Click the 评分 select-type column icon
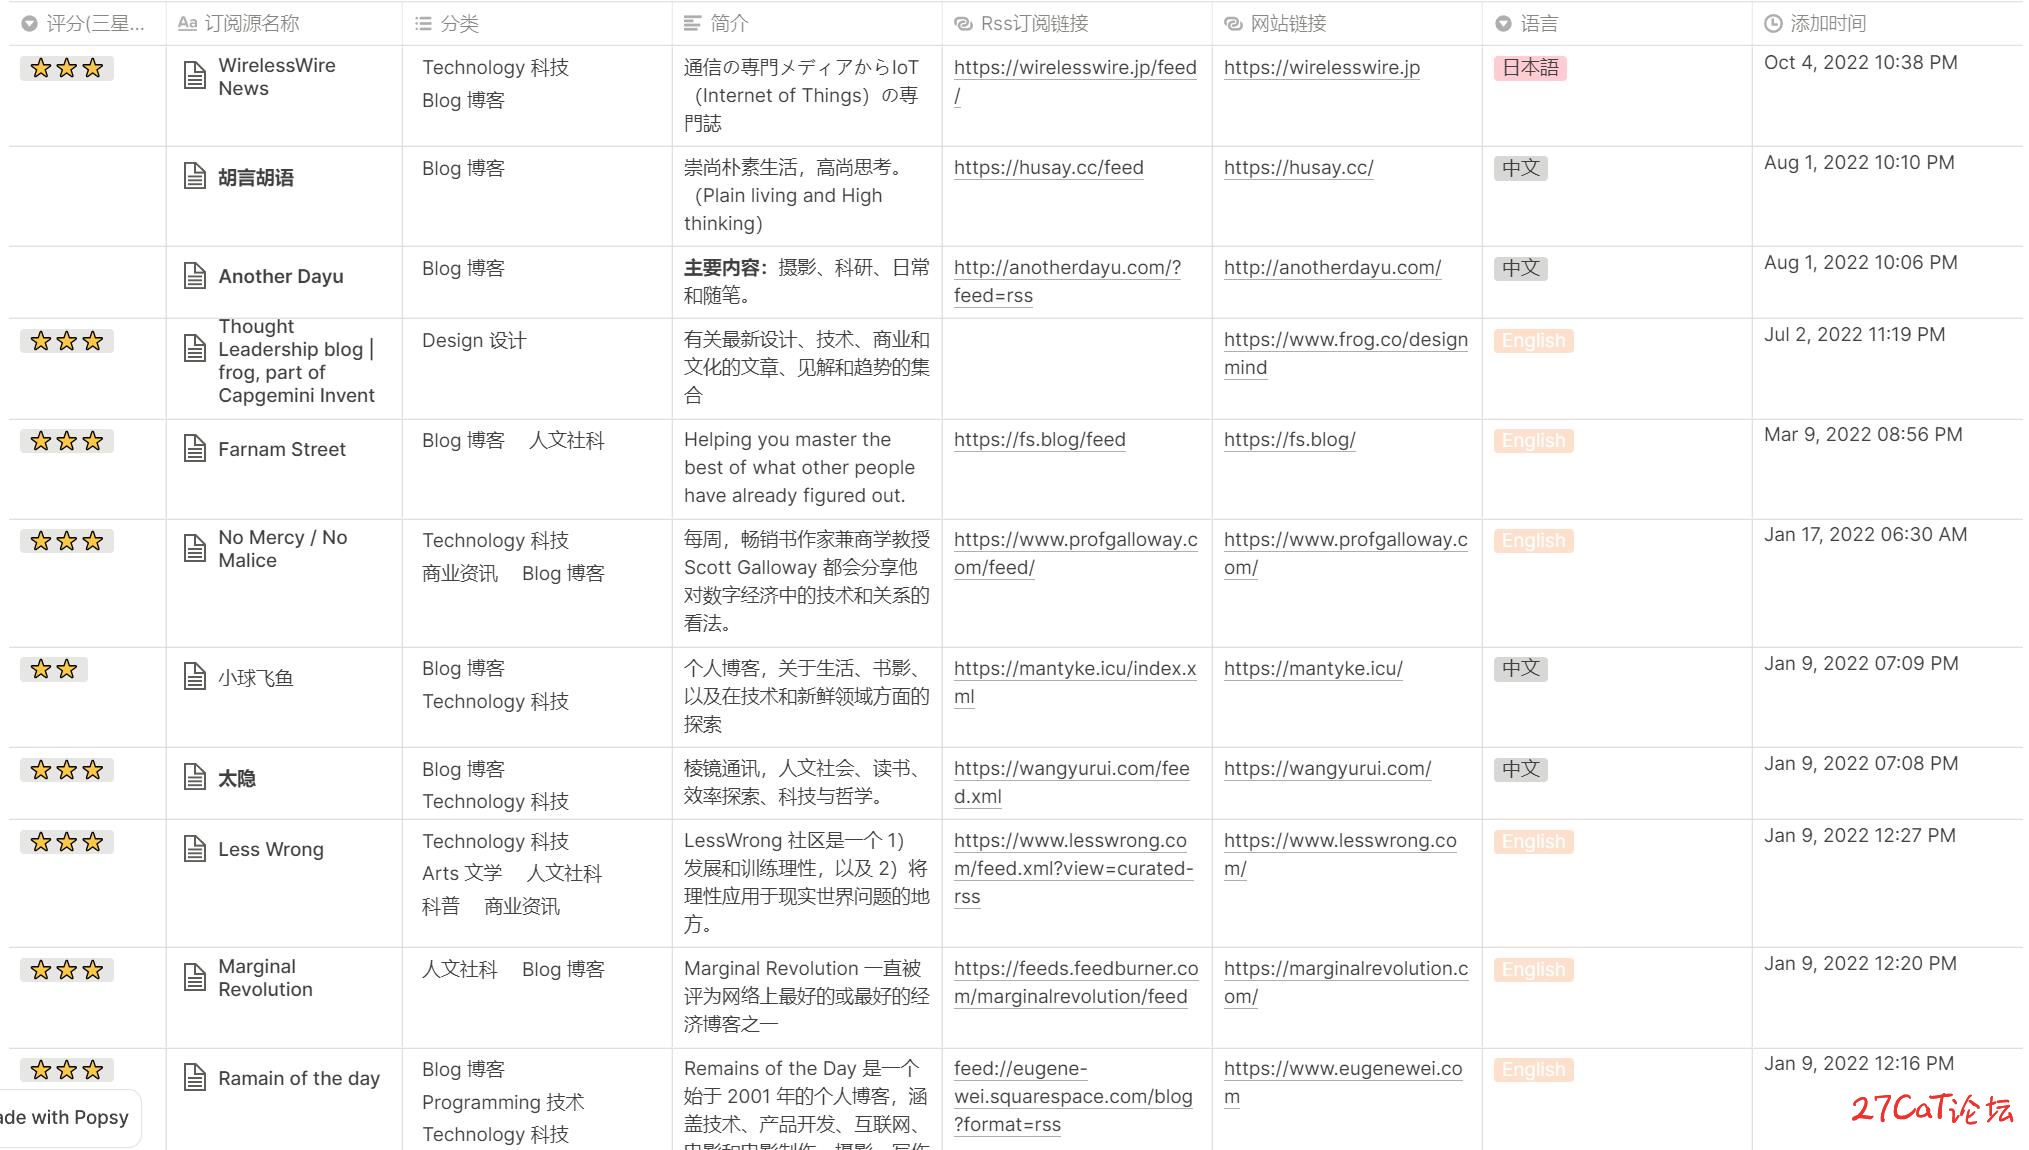The image size is (2029, 1150). click(x=29, y=23)
